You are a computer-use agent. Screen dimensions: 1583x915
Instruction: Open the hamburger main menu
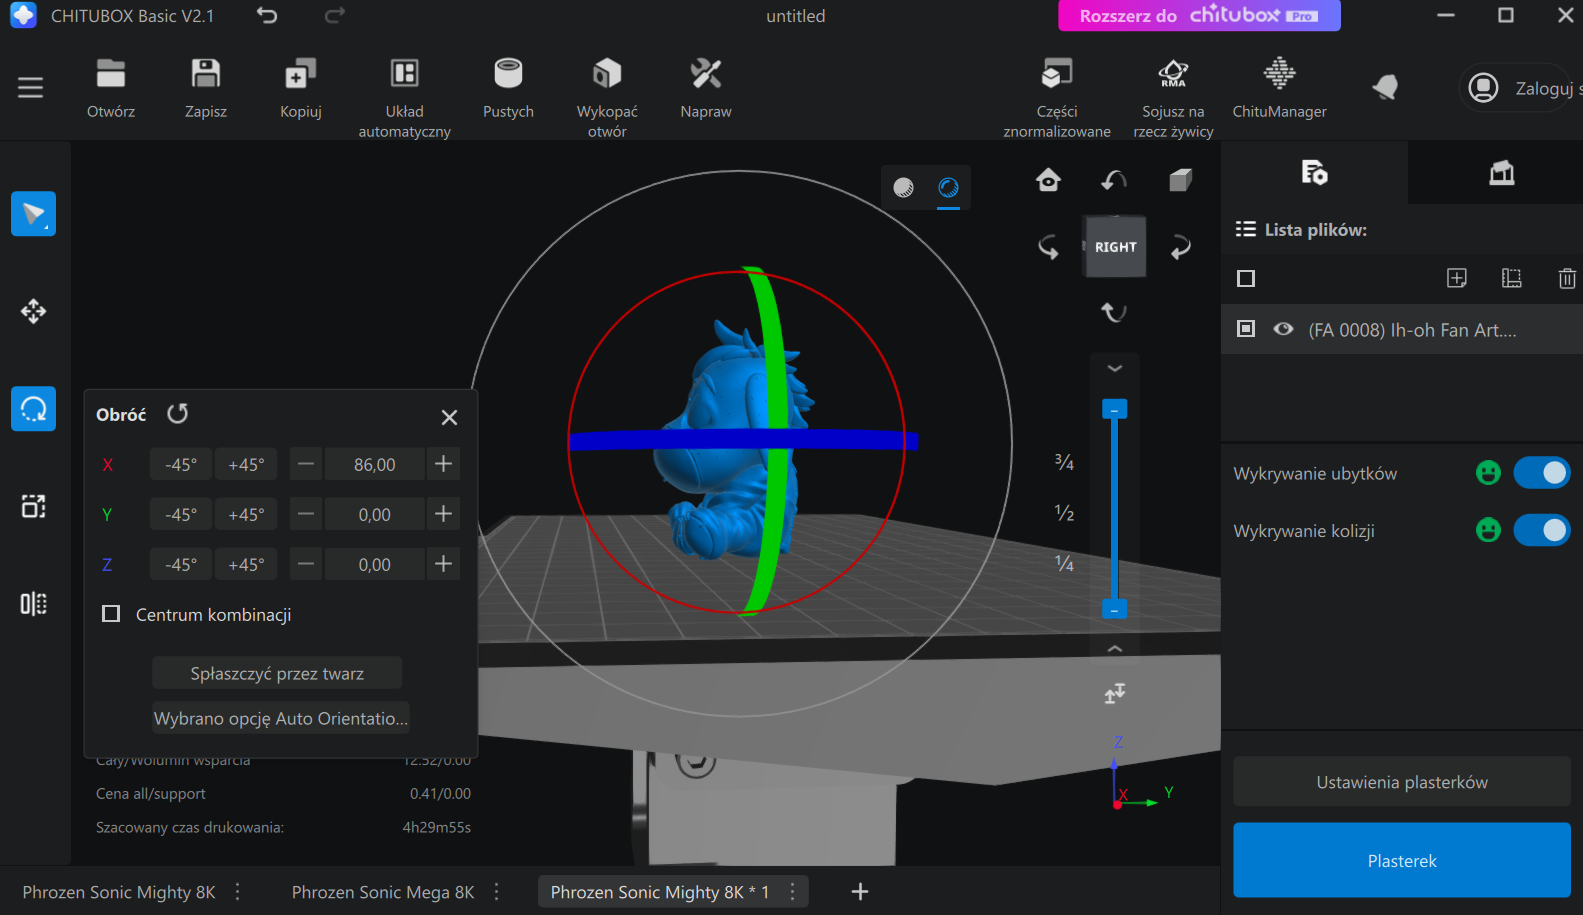[31, 88]
